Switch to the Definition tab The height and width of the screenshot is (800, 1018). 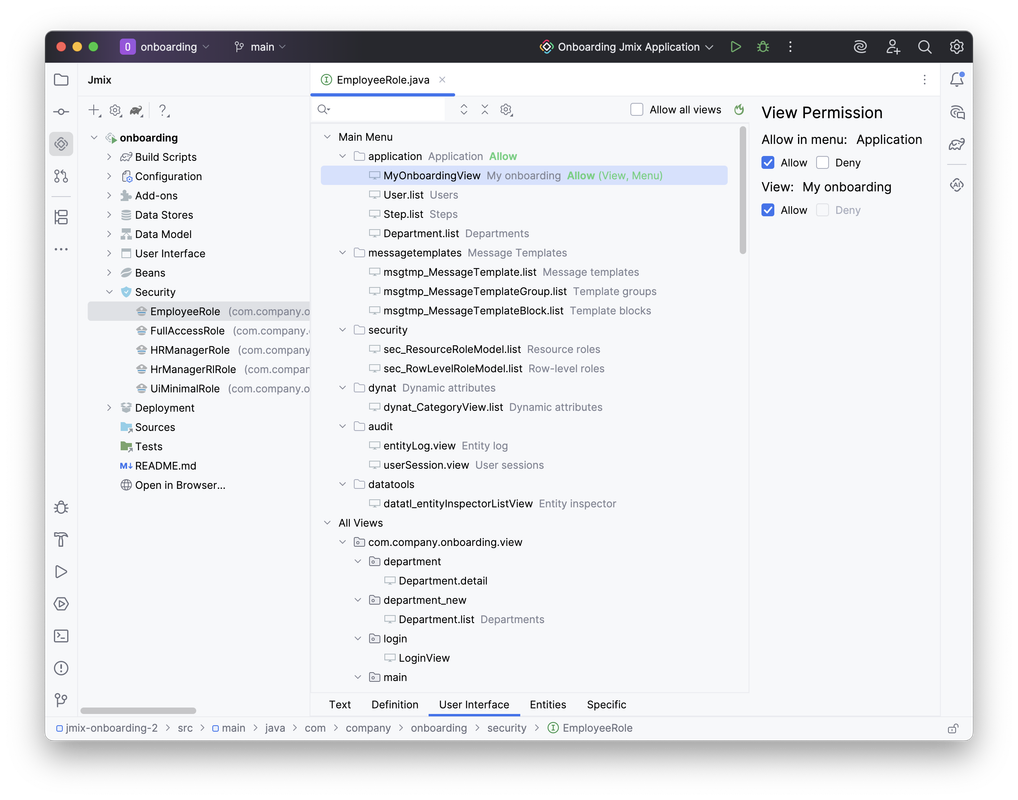pyautogui.click(x=395, y=705)
